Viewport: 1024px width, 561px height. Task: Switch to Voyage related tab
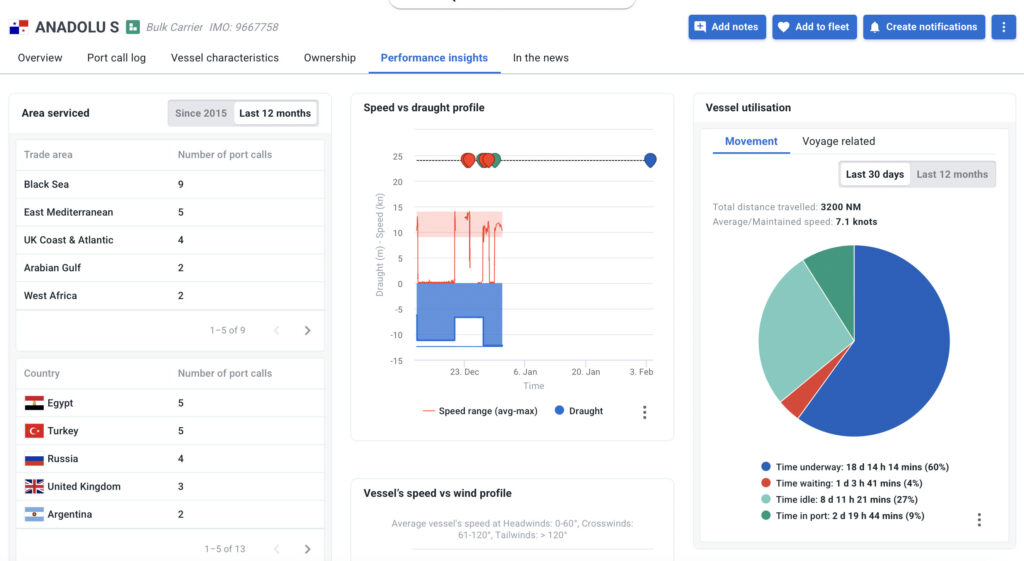pyautogui.click(x=838, y=141)
